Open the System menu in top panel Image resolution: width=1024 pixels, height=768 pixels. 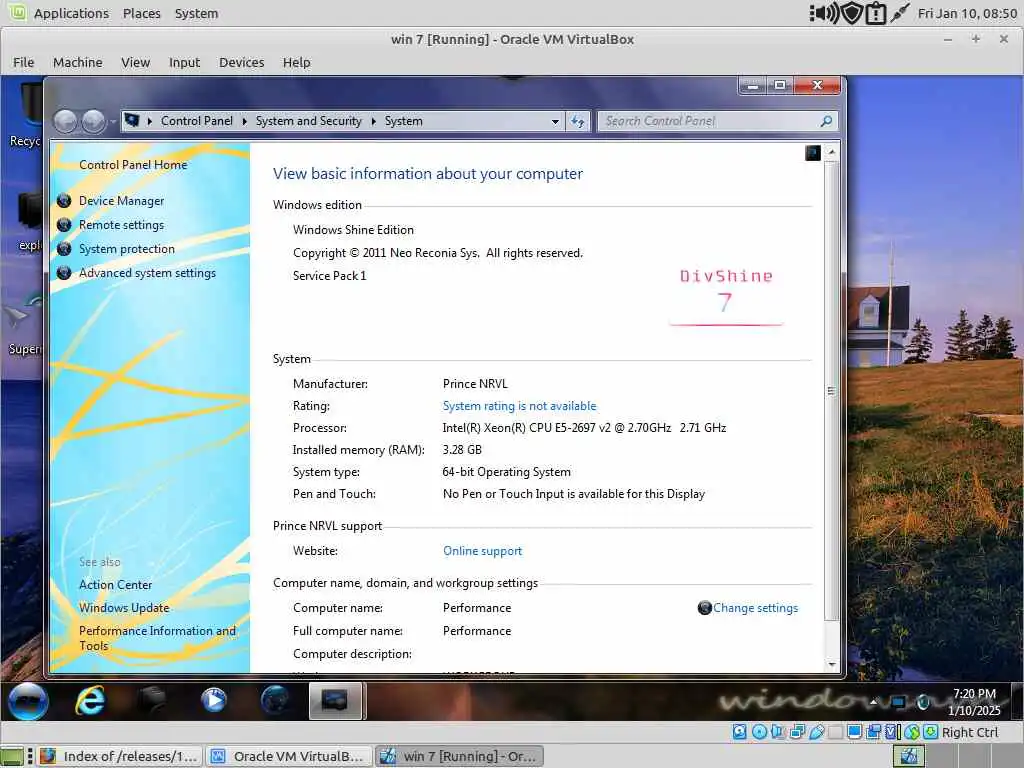[197, 13]
